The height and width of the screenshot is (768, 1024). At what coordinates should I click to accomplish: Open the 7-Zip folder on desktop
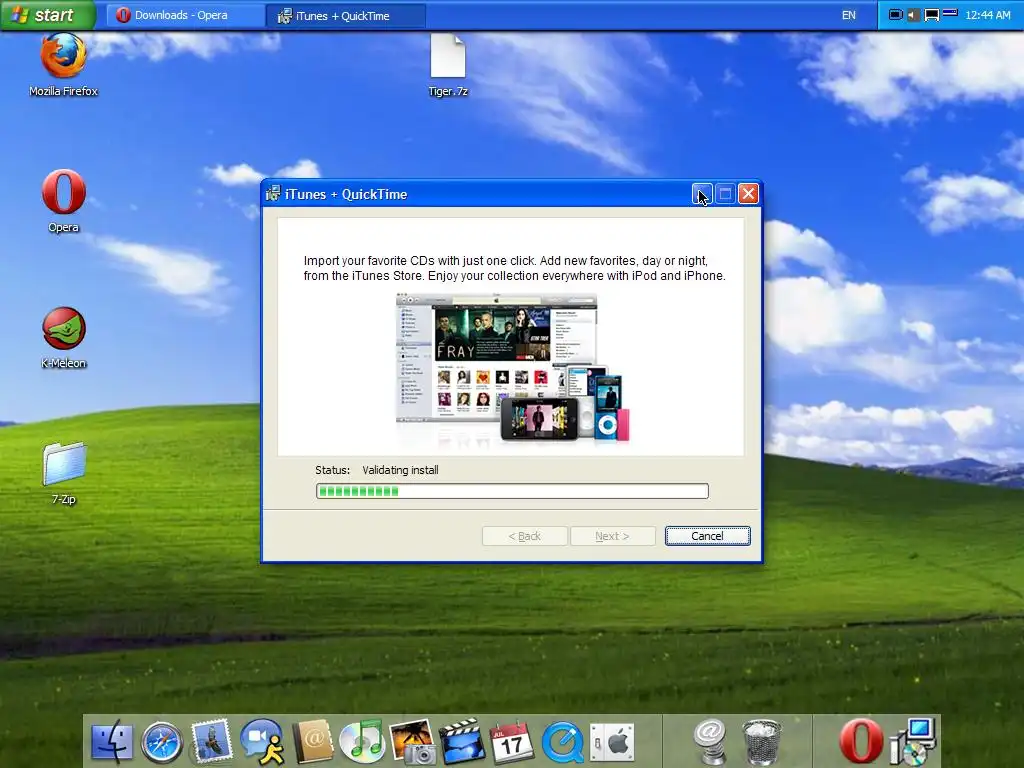pos(63,473)
